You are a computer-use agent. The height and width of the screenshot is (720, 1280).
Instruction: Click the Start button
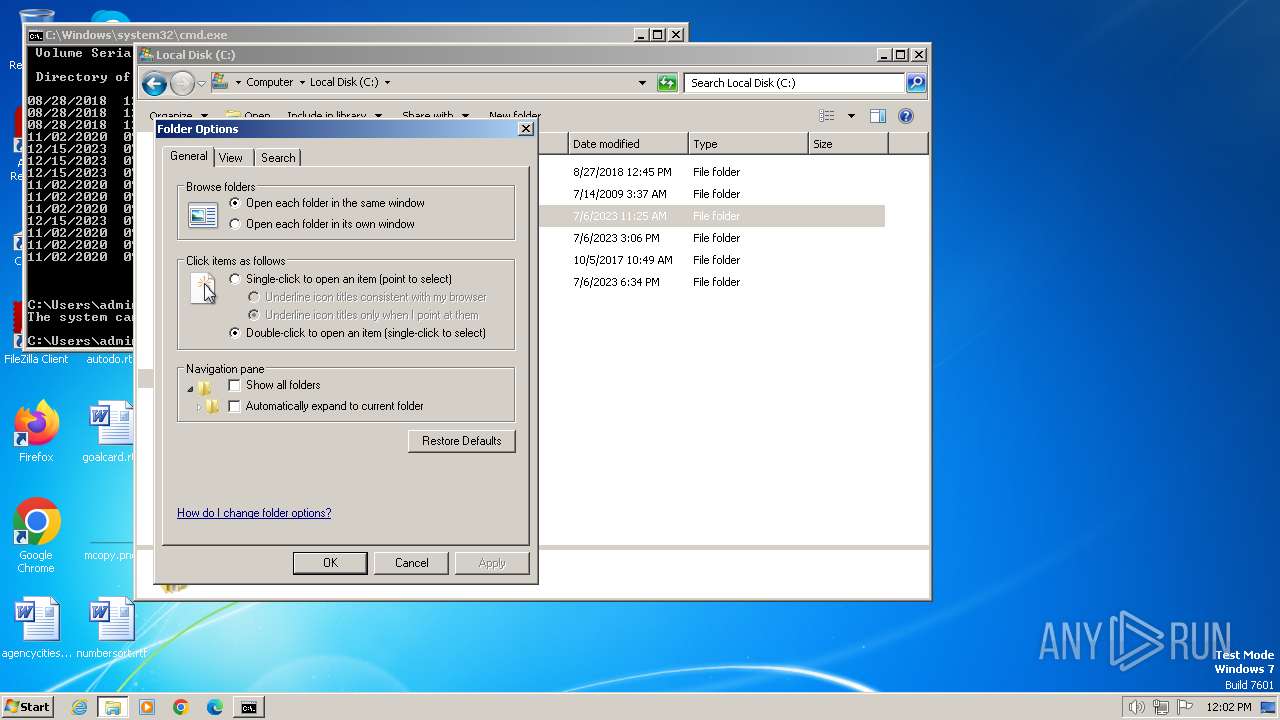pyautogui.click(x=28, y=707)
